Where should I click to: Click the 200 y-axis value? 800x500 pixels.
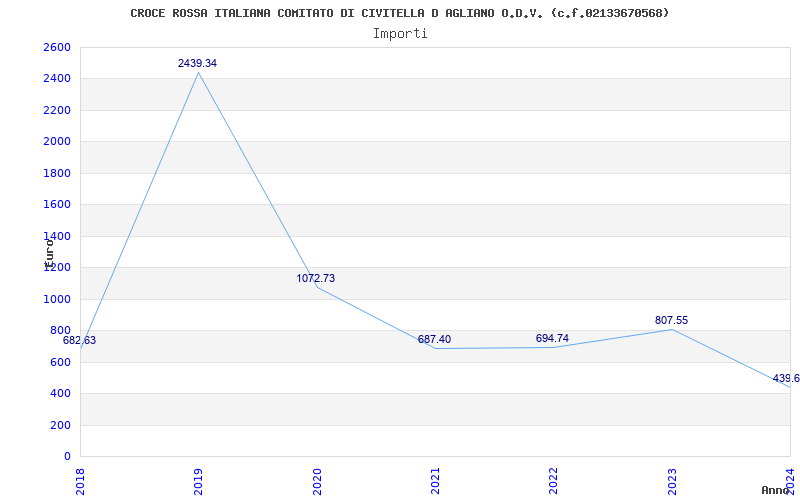point(60,425)
